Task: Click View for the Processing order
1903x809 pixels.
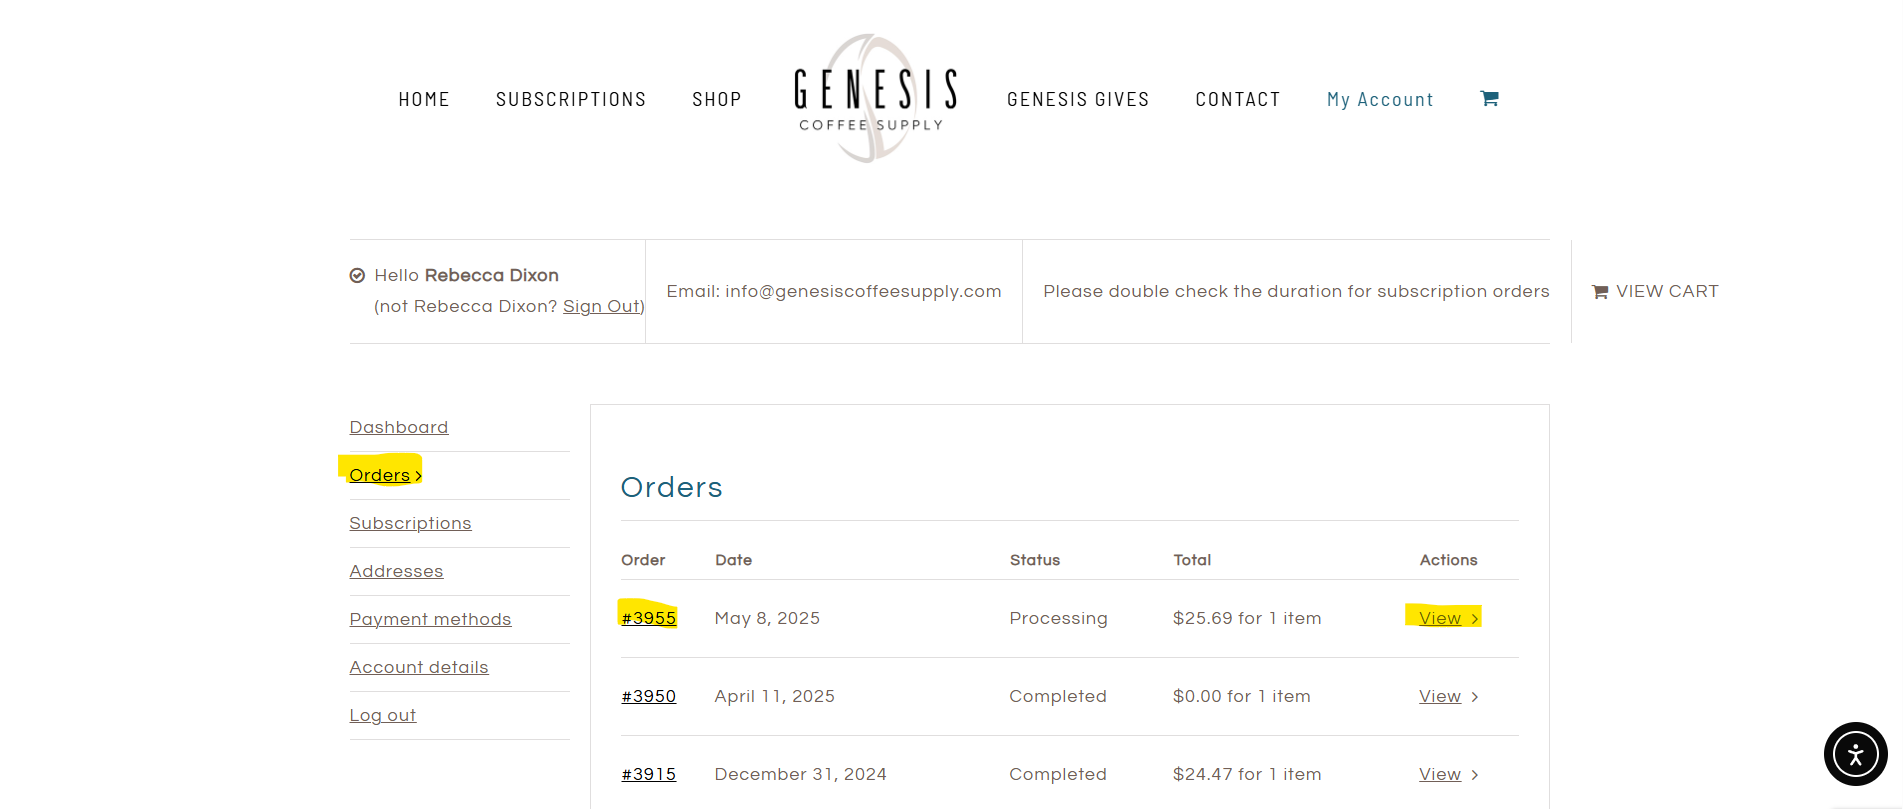Action: click(x=1440, y=618)
